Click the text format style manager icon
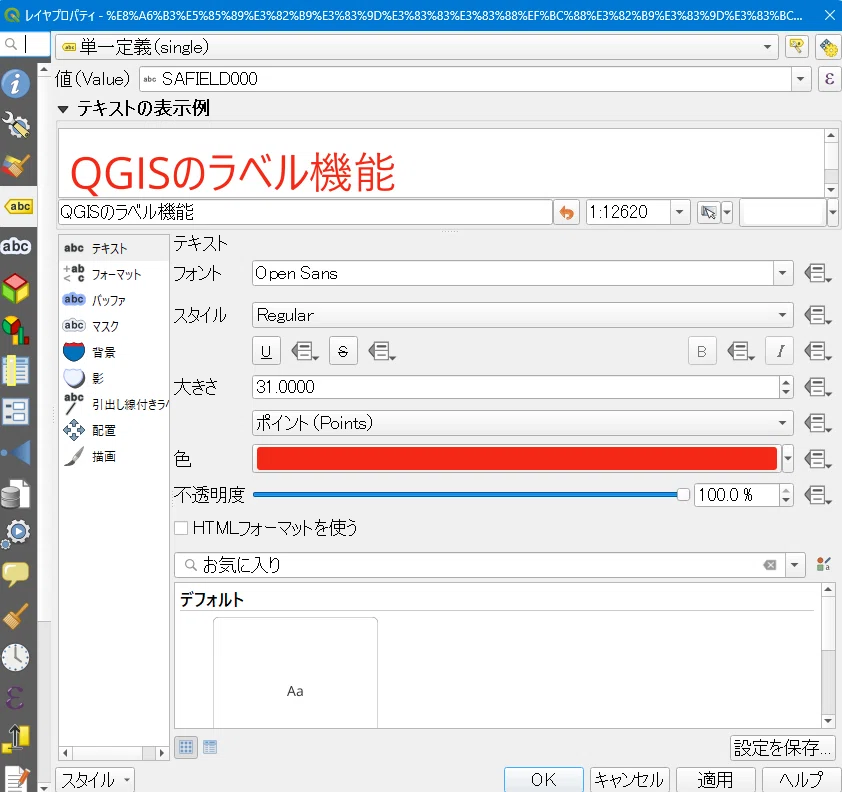Image resolution: width=842 pixels, height=792 pixels. [823, 565]
